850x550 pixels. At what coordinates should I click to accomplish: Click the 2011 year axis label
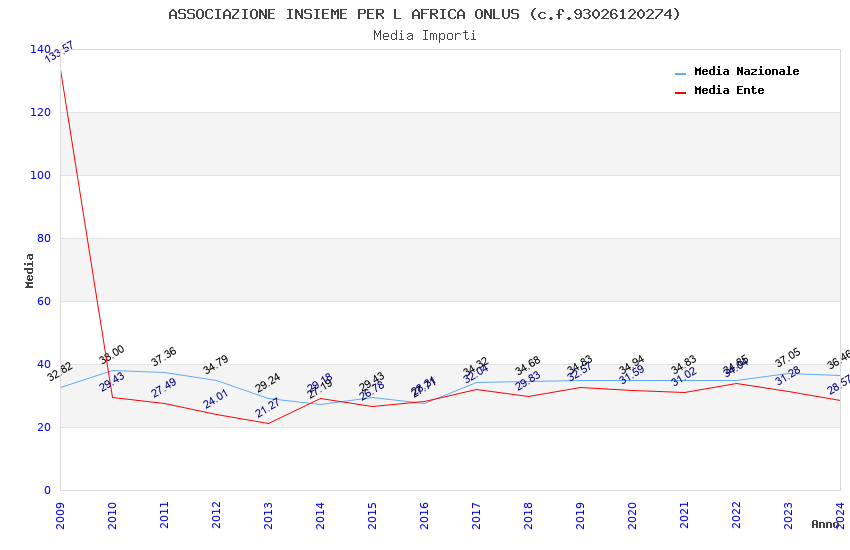pyautogui.click(x=164, y=515)
